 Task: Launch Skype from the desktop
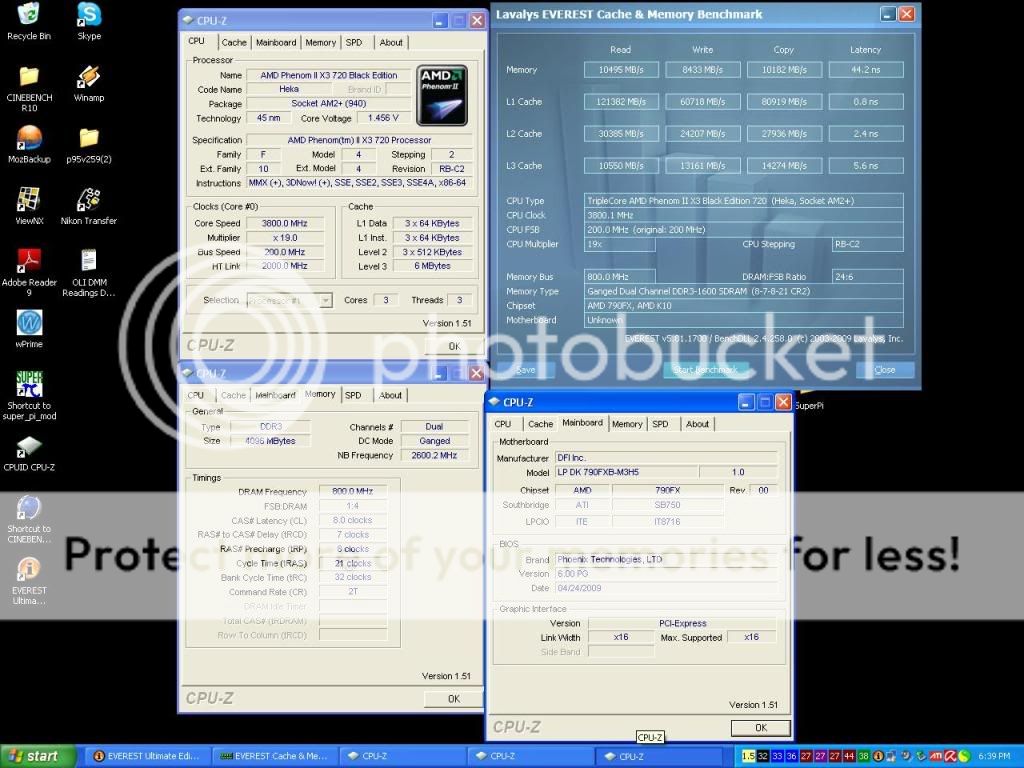coord(89,22)
